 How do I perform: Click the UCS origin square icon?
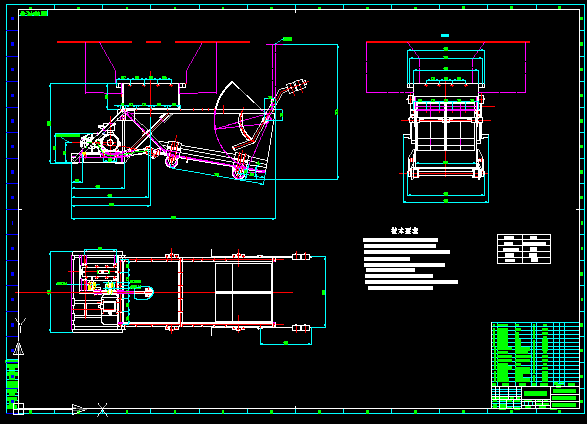pyautogui.click(x=18, y=409)
